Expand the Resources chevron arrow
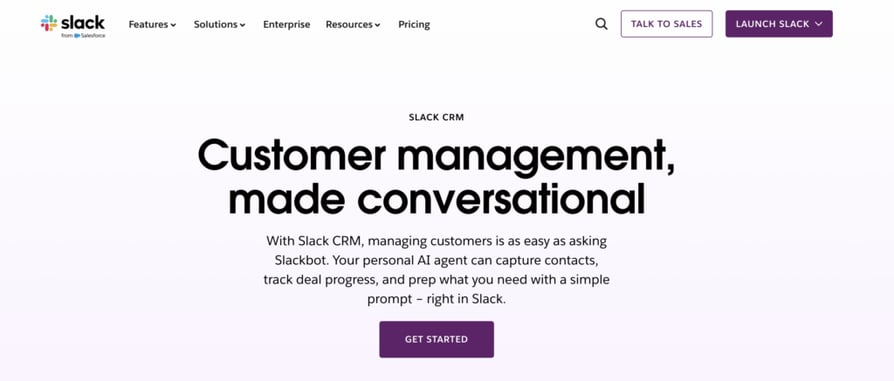Viewport: 894px width, 381px height. click(377, 25)
